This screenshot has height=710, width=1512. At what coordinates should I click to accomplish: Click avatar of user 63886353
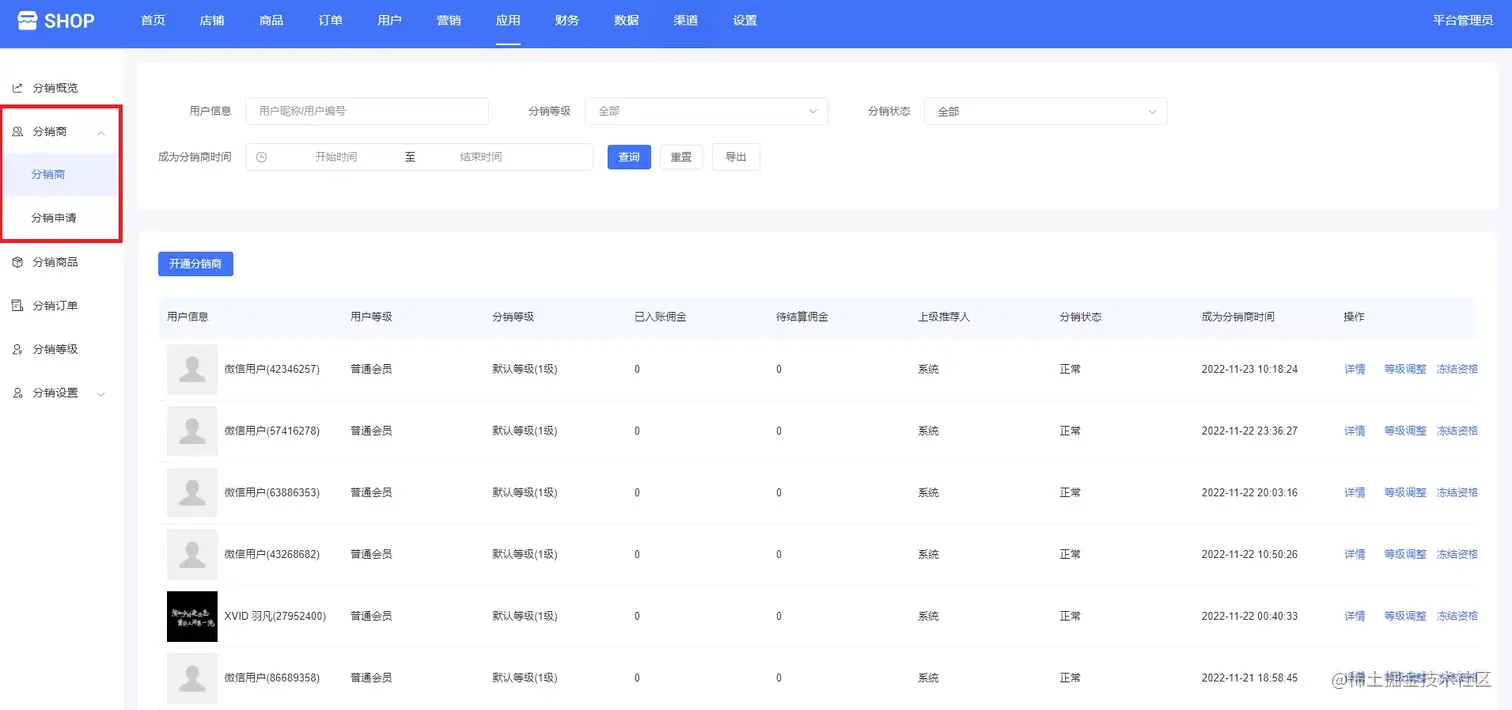click(192, 493)
